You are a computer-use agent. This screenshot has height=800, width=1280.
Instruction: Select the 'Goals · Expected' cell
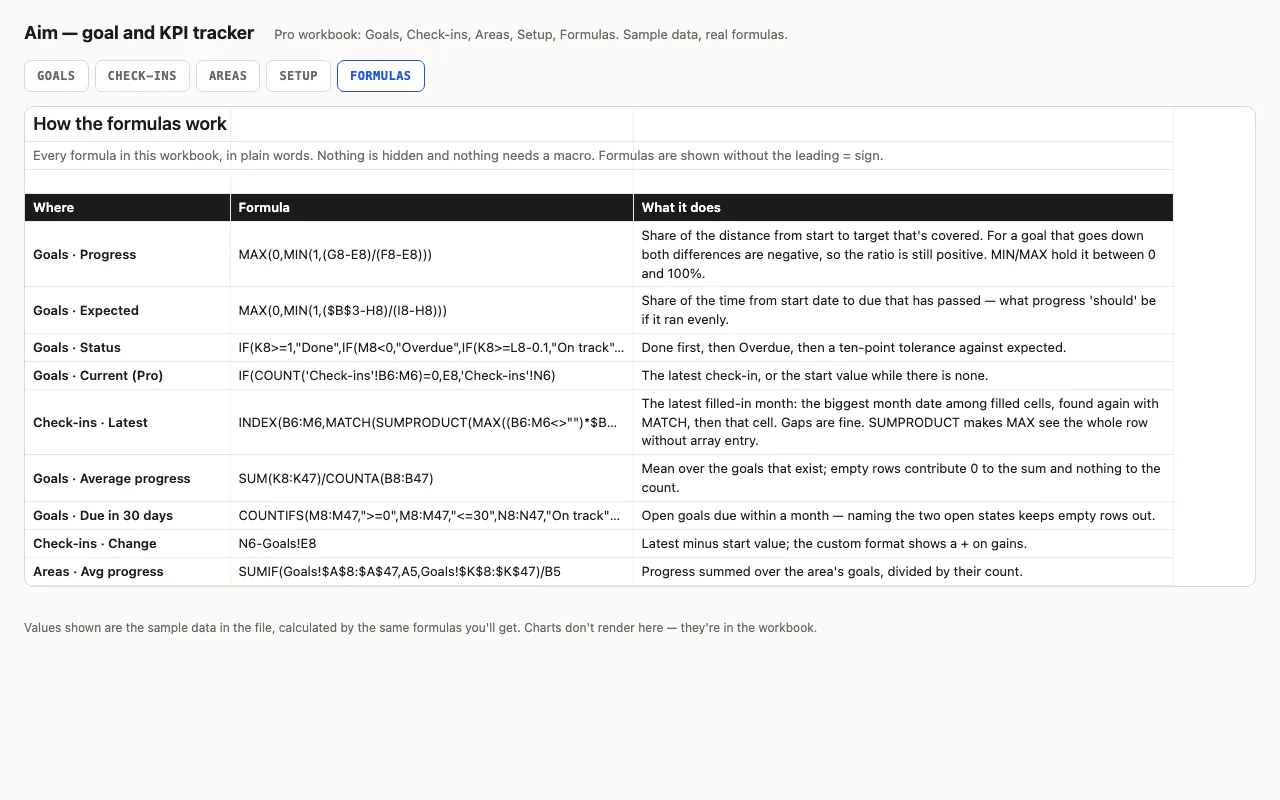[x=128, y=310]
